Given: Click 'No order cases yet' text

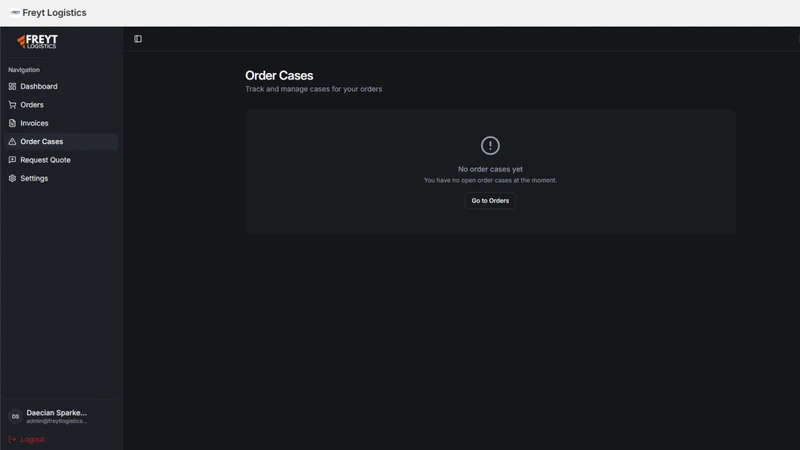Looking at the screenshot, I should (490, 169).
